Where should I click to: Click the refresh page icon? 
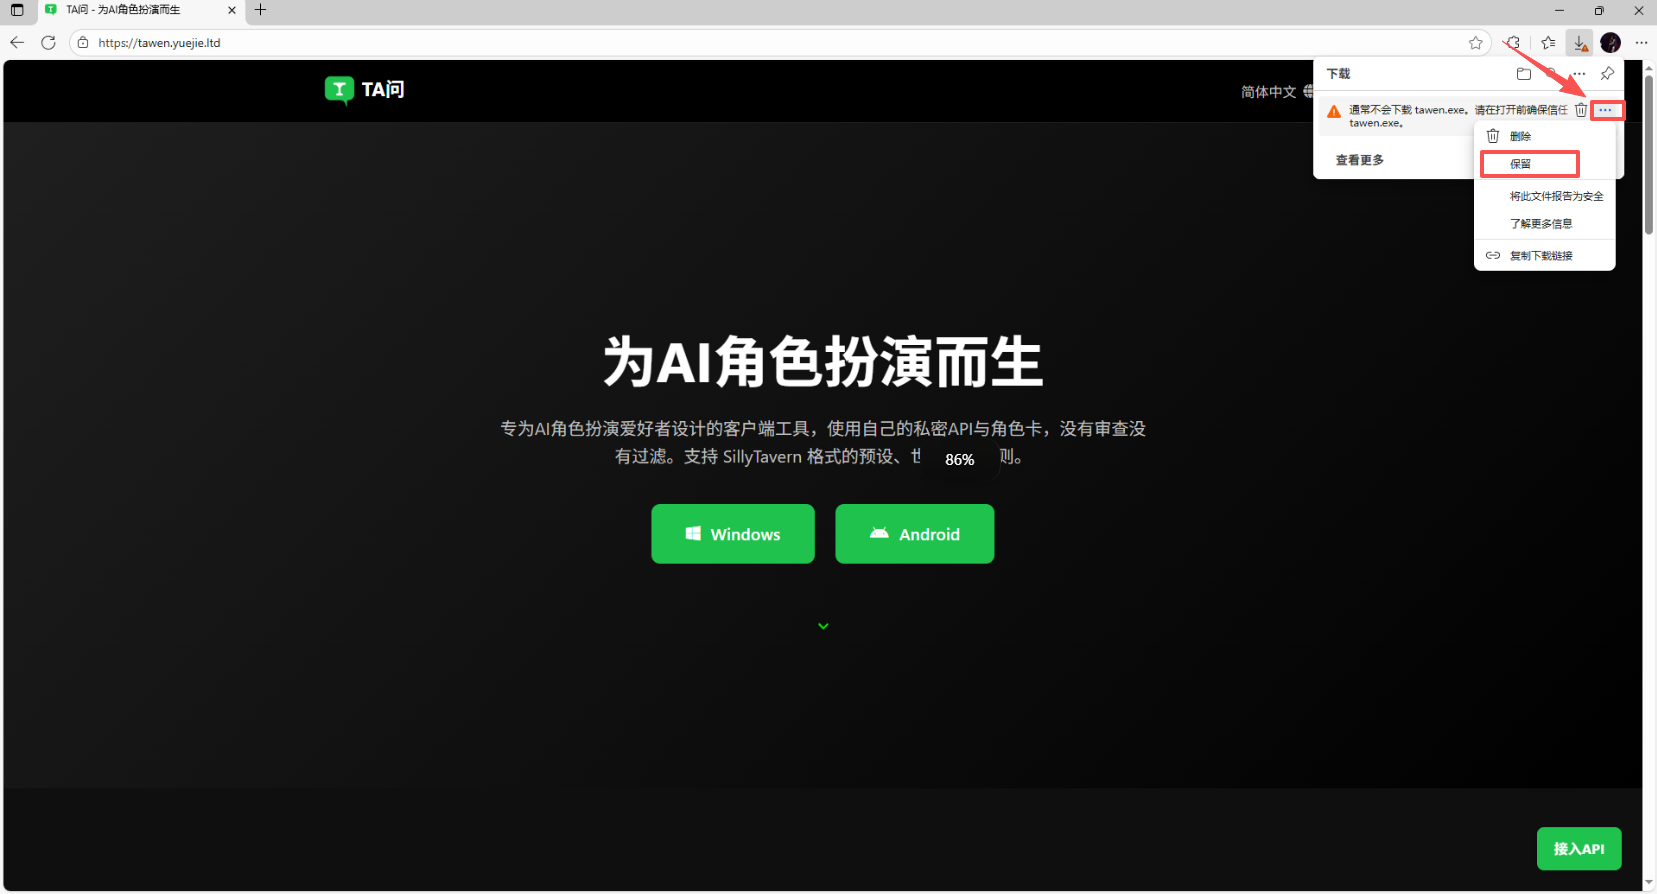(x=48, y=43)
